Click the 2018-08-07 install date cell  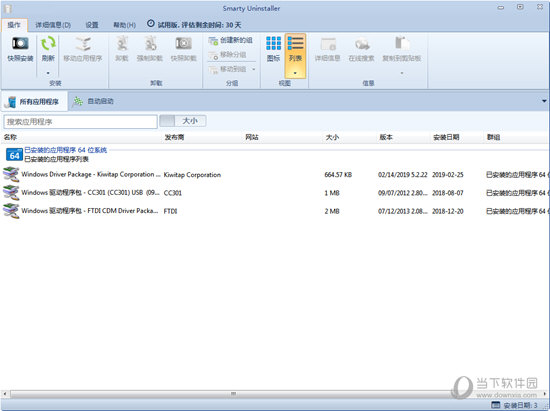pyautogui.click(x=448, y=193)
